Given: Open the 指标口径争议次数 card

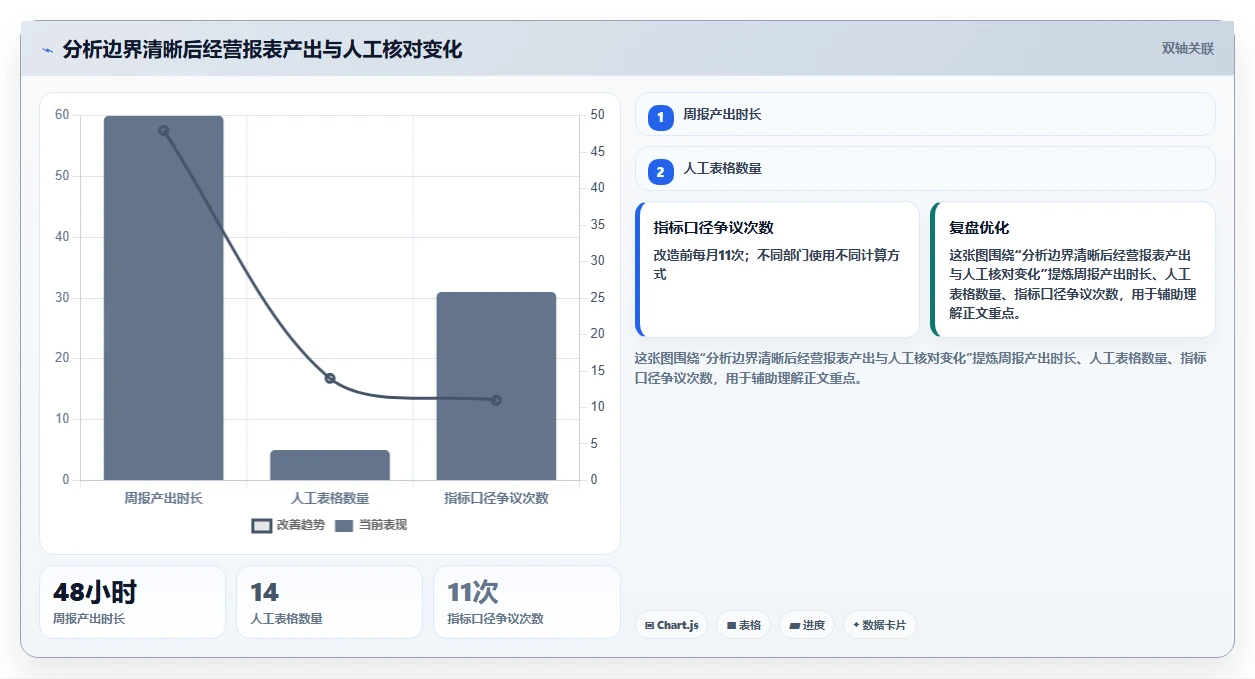Looking at the screenshot, I should (x=777, y=270).
